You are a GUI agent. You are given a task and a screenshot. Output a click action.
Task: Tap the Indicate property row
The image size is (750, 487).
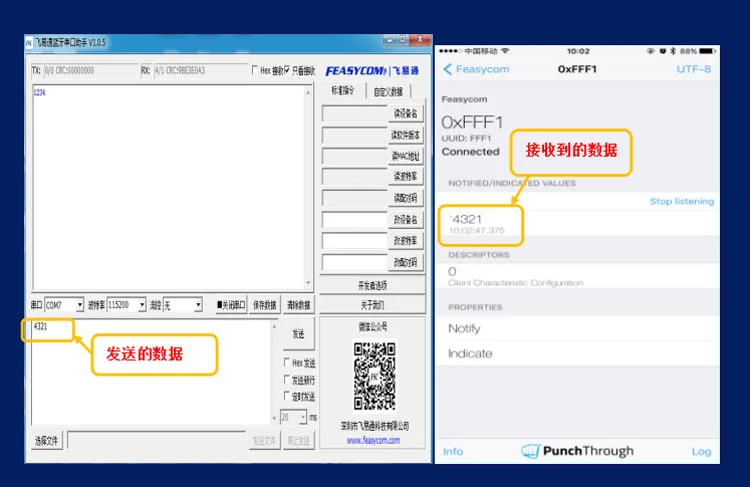(577, 354)
